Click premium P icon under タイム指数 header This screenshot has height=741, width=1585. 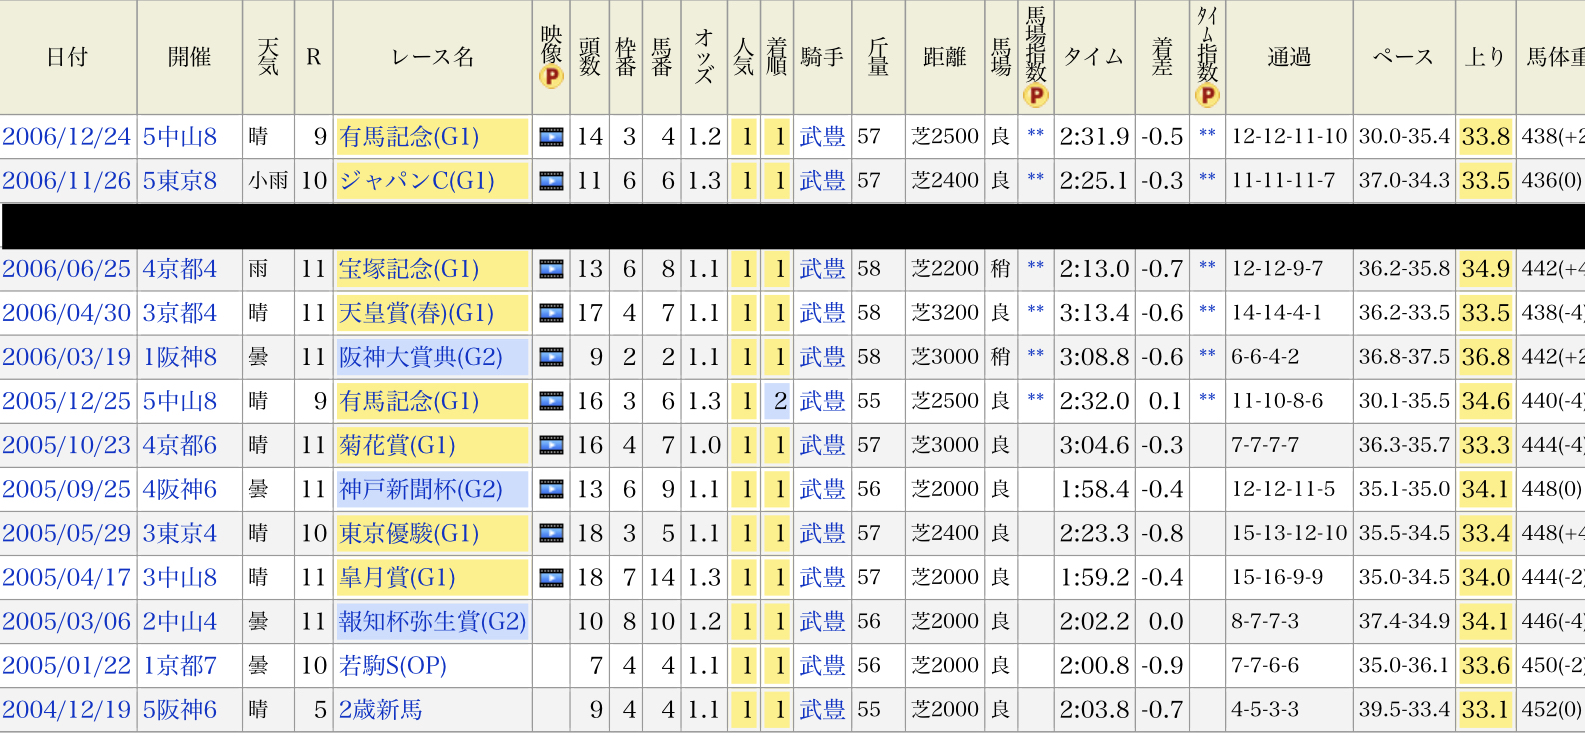[1207, 96]
